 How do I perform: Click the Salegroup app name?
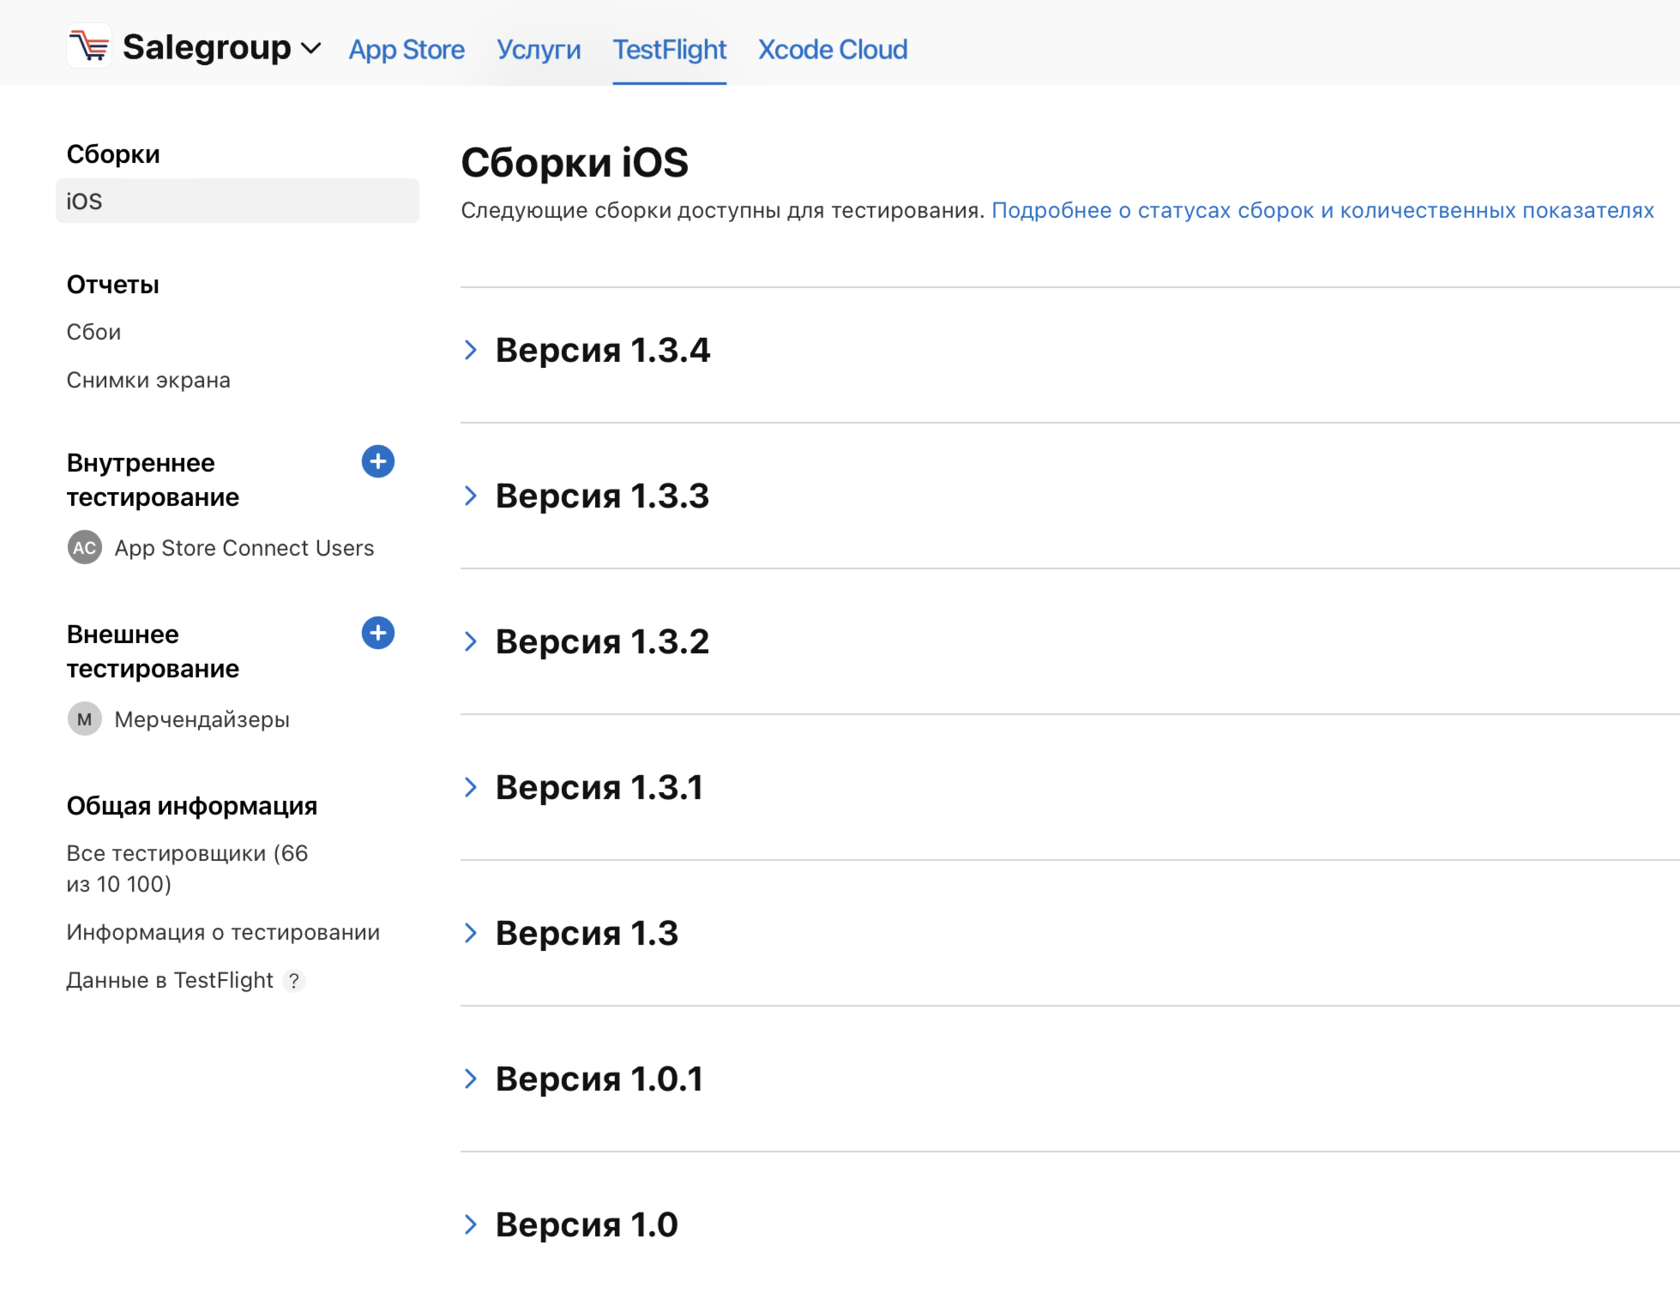pyautogui.click(x=207, y=47)
